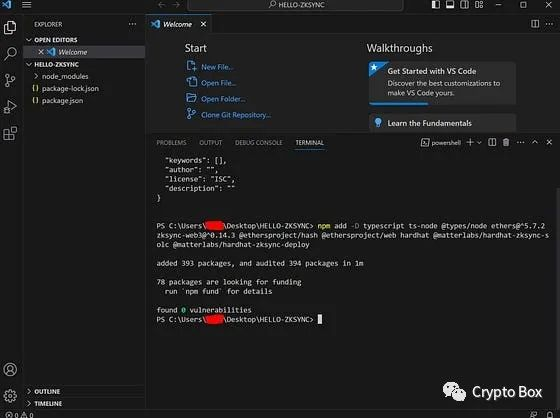This screenshot has width=560, height=418.
Task: Close the Welcome entry in Open Editors
Action: pos(41,52)
